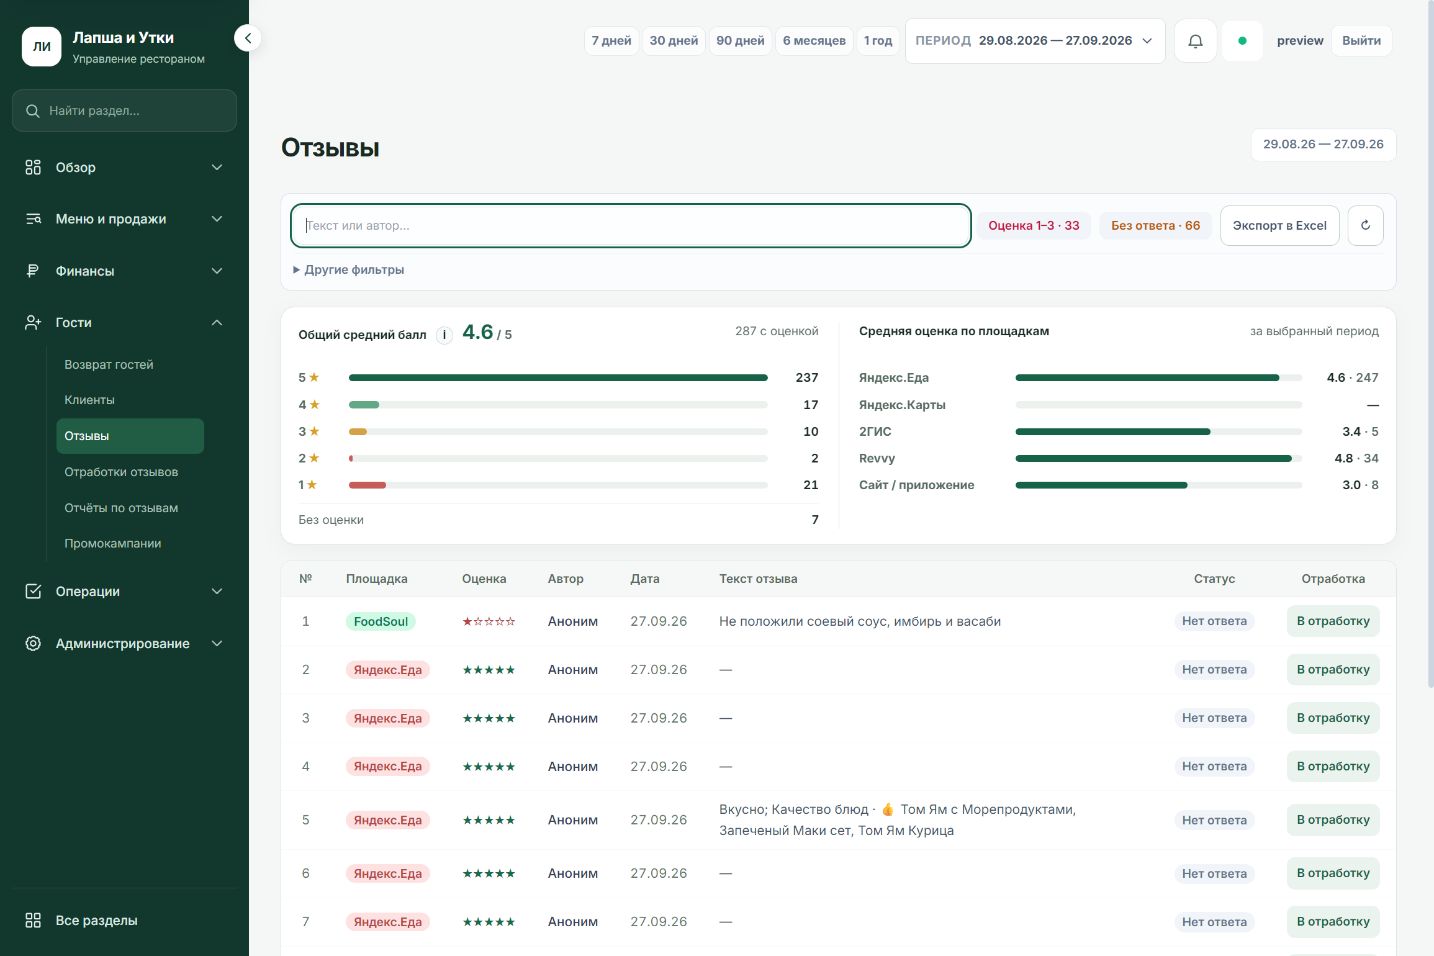Open Отработки отзывов menu item
Viewport: 1434px width, 956px height.
pos(130,472)
